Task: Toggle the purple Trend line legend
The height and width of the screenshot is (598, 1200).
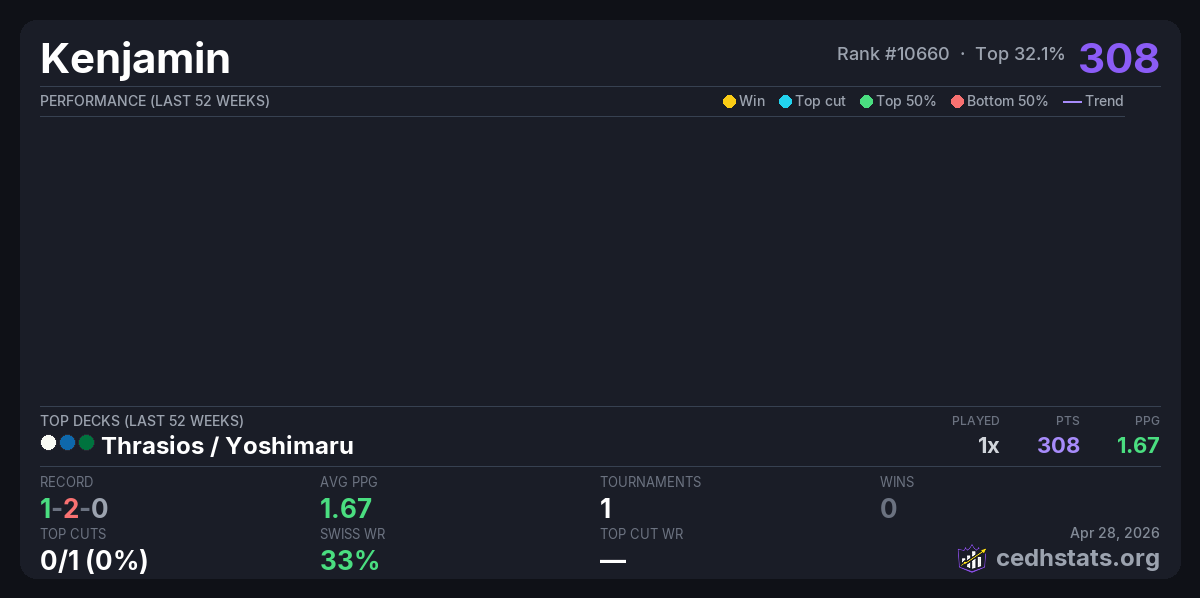Action: (1072, 101)
